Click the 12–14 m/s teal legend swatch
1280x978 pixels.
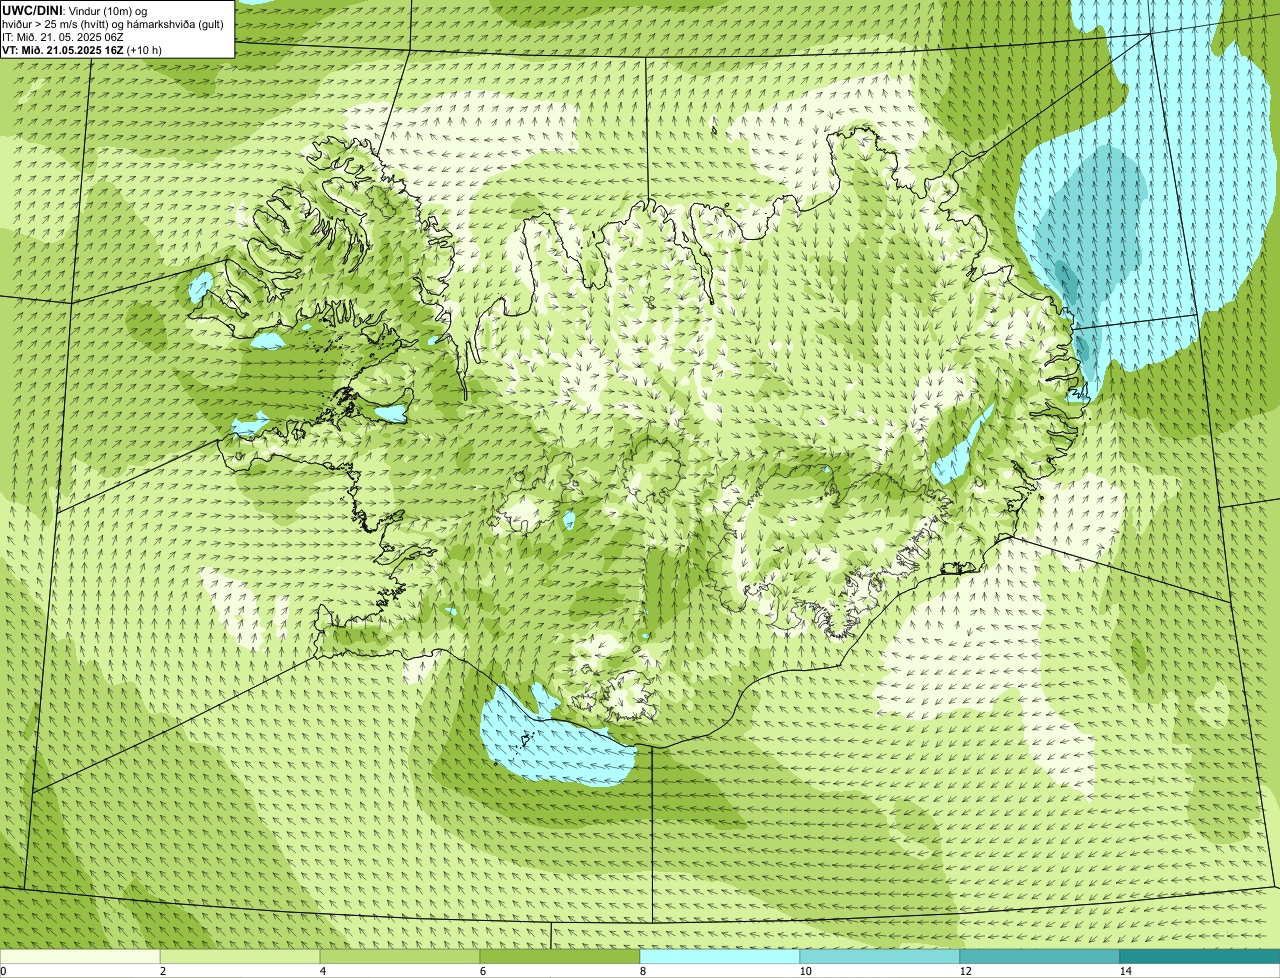click(x=1040, y=956)
